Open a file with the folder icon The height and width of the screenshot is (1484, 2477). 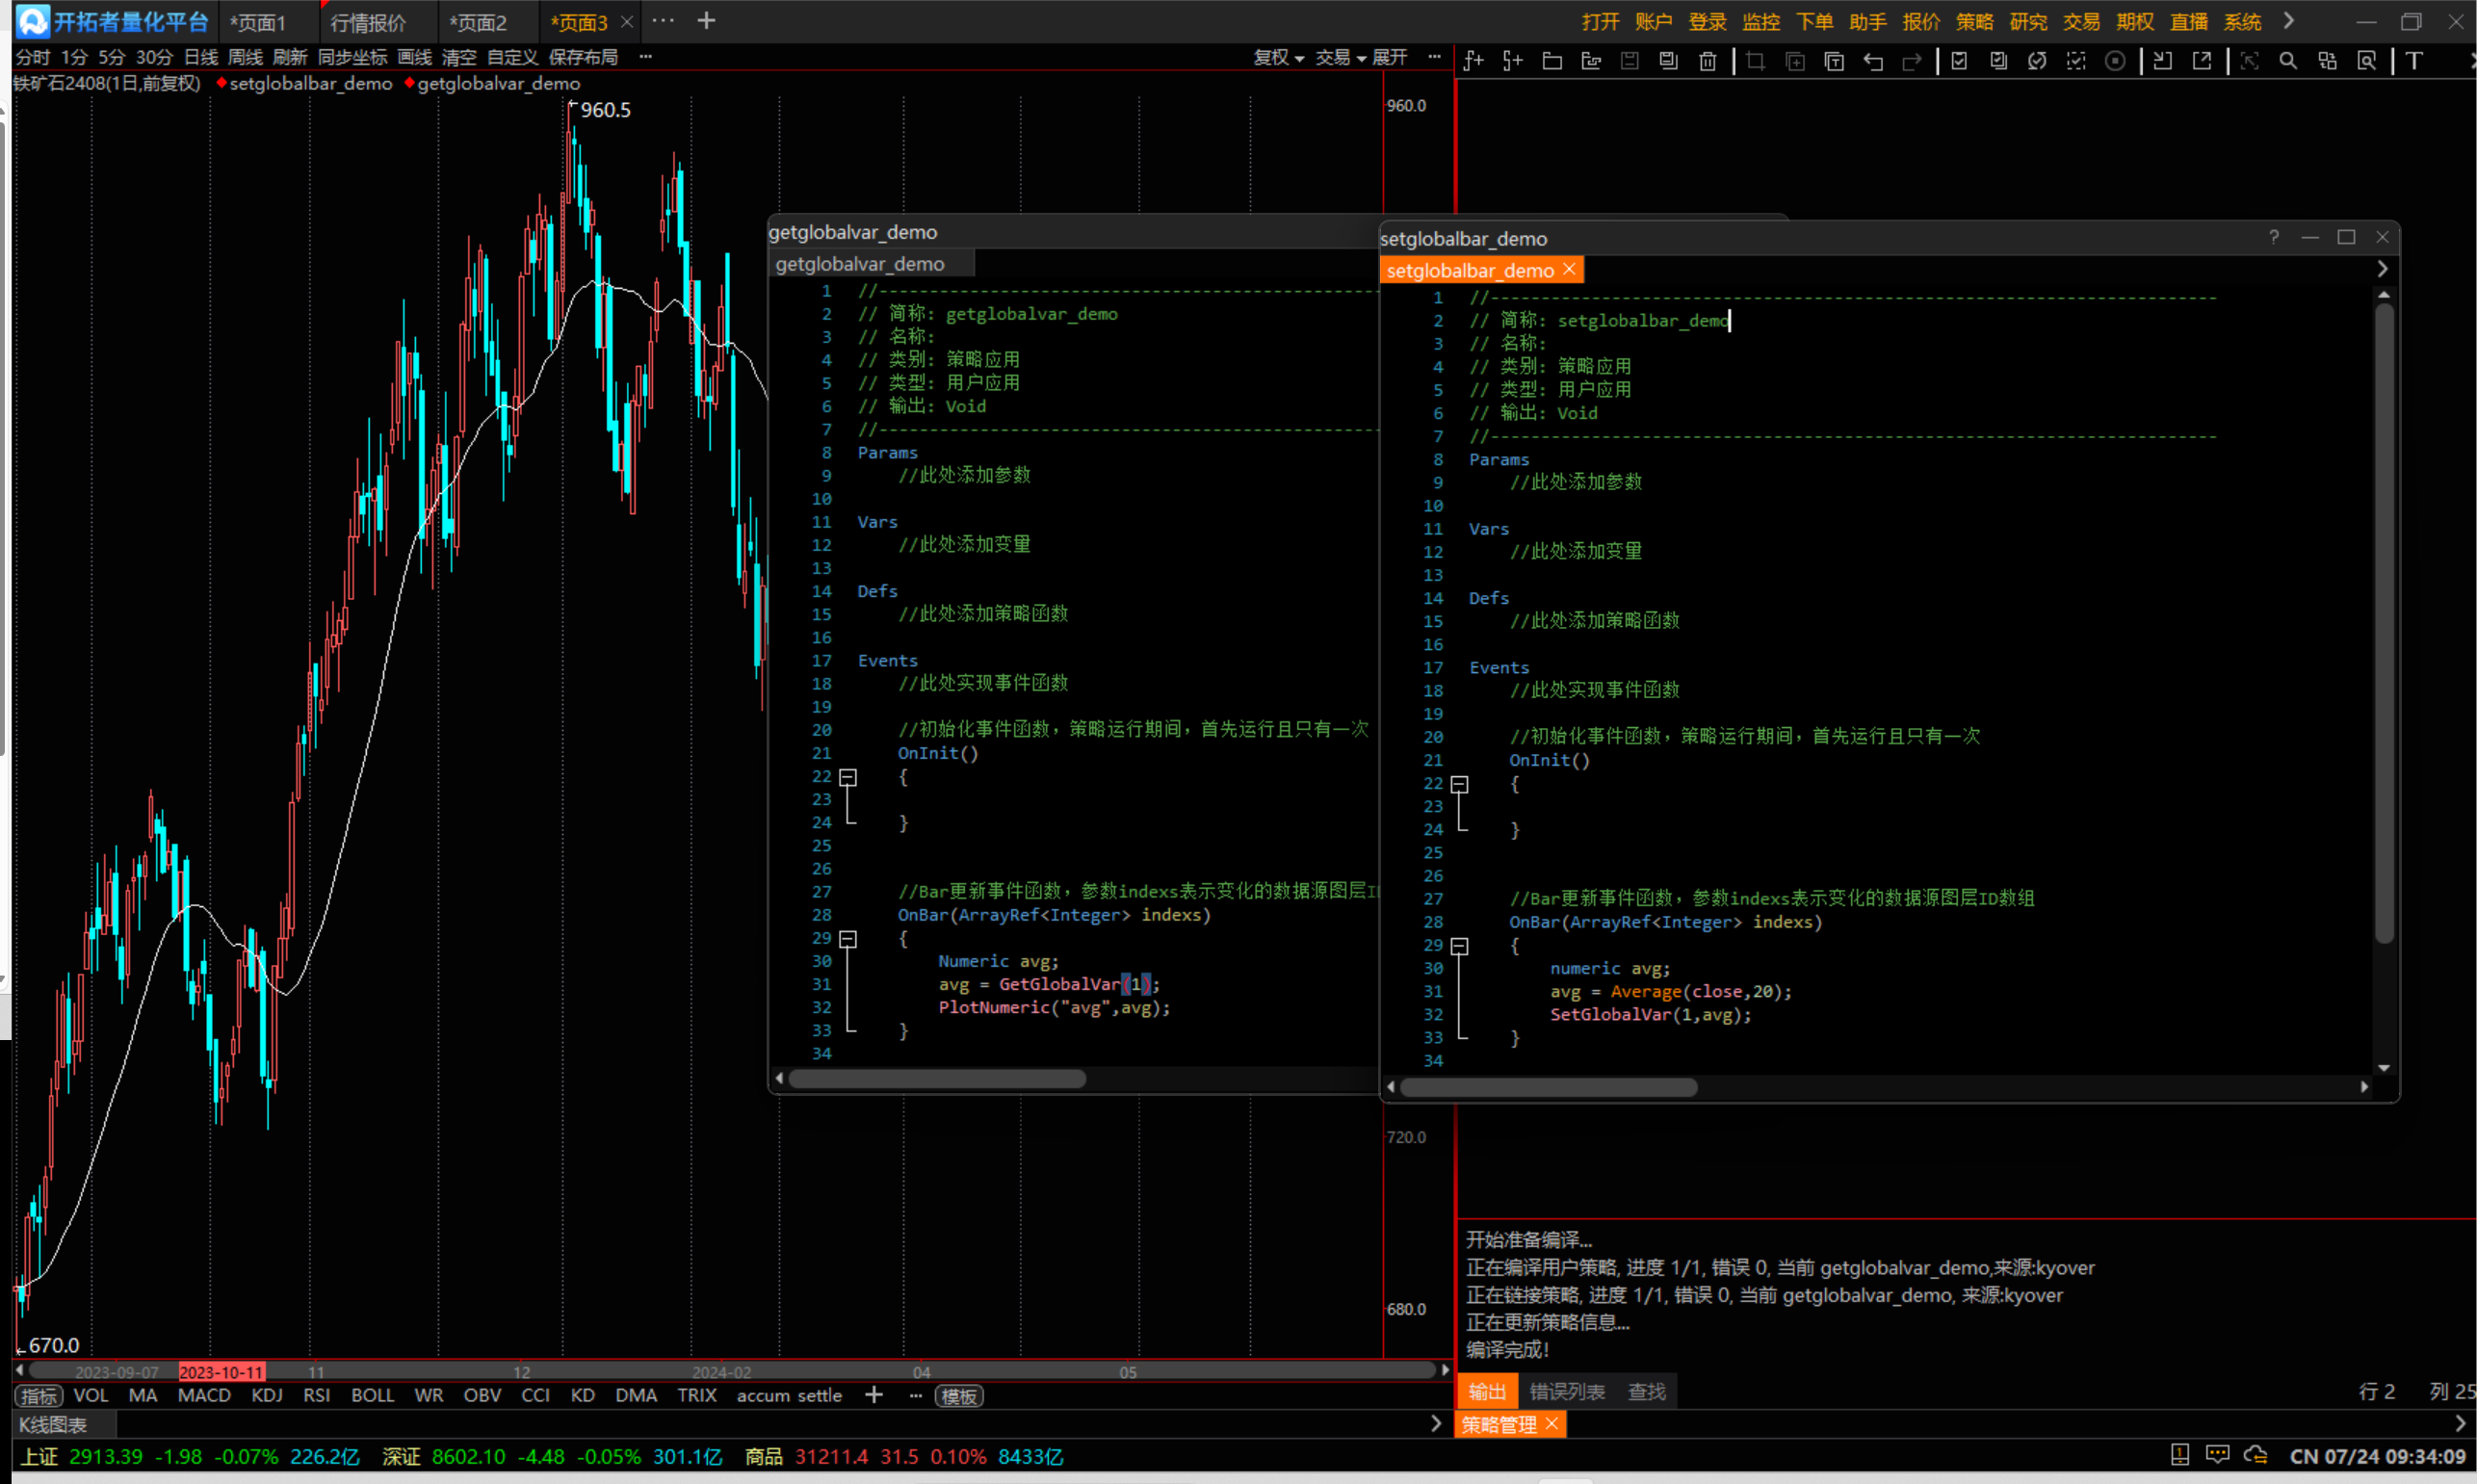coord(1552,61)
